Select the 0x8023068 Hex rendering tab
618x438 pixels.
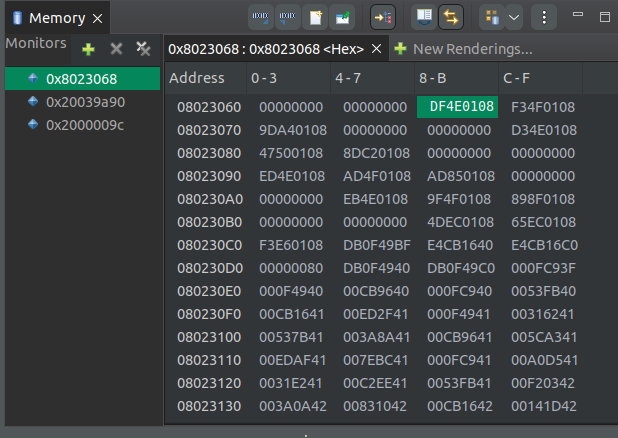(266, 49)
